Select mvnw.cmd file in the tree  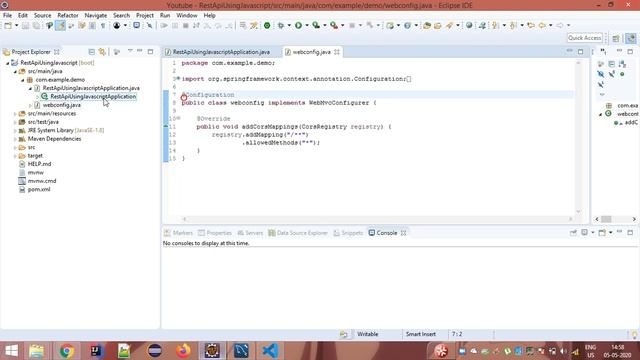42,181
